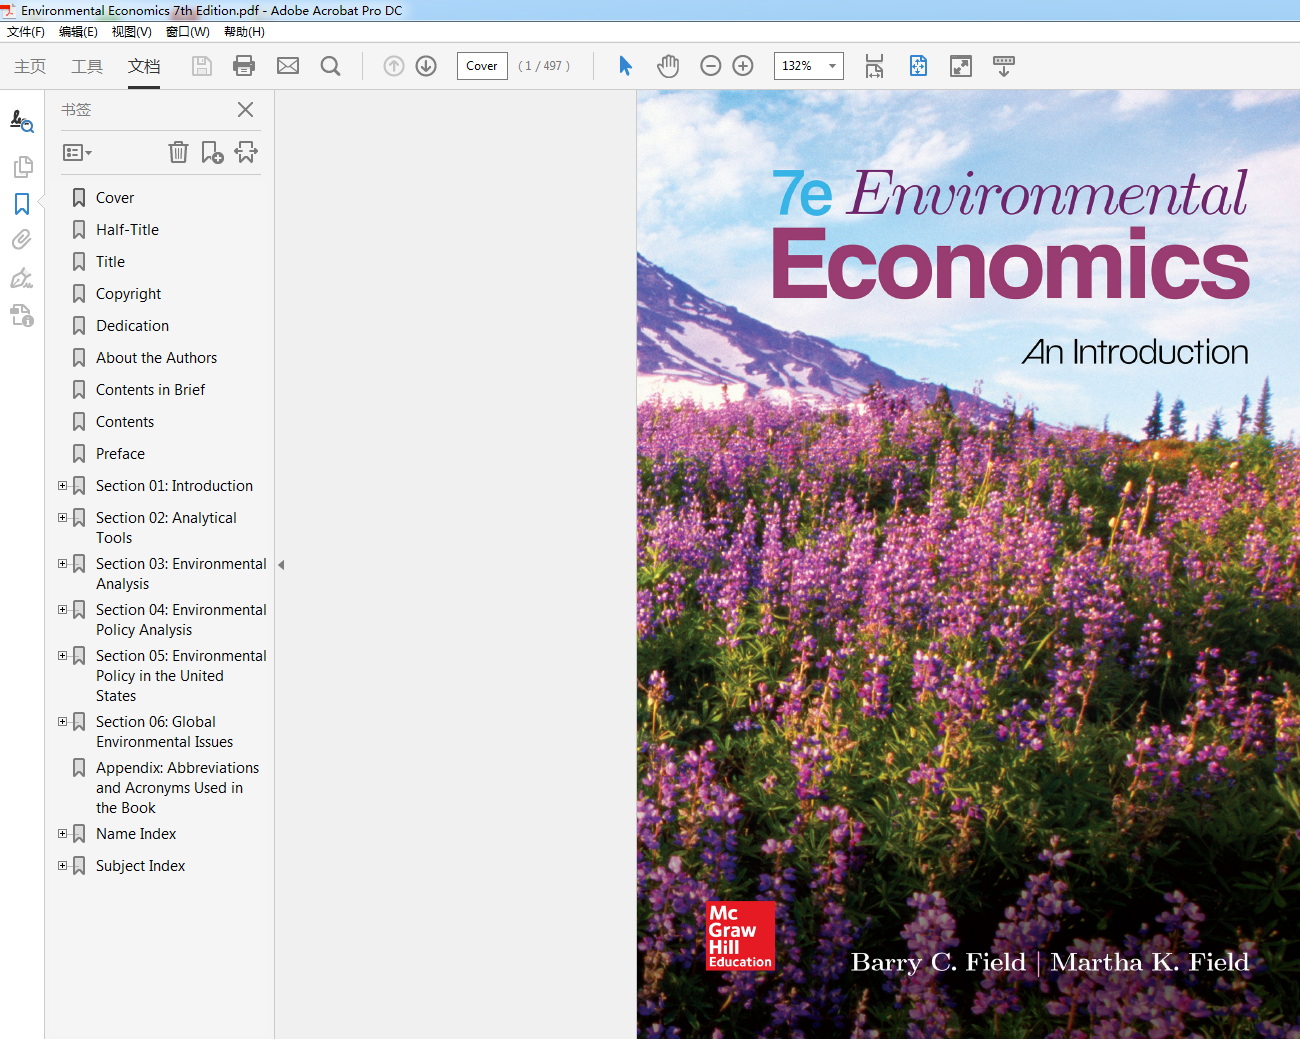1300x1039 pixels.
Task: Open attachments paperclip panel
Action: tap(22, 240)
